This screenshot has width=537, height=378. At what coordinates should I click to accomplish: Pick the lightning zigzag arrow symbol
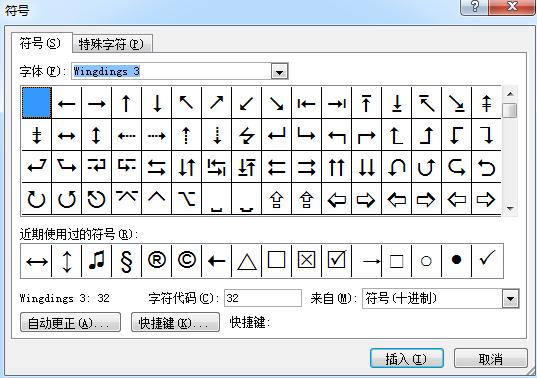[246, 136]
